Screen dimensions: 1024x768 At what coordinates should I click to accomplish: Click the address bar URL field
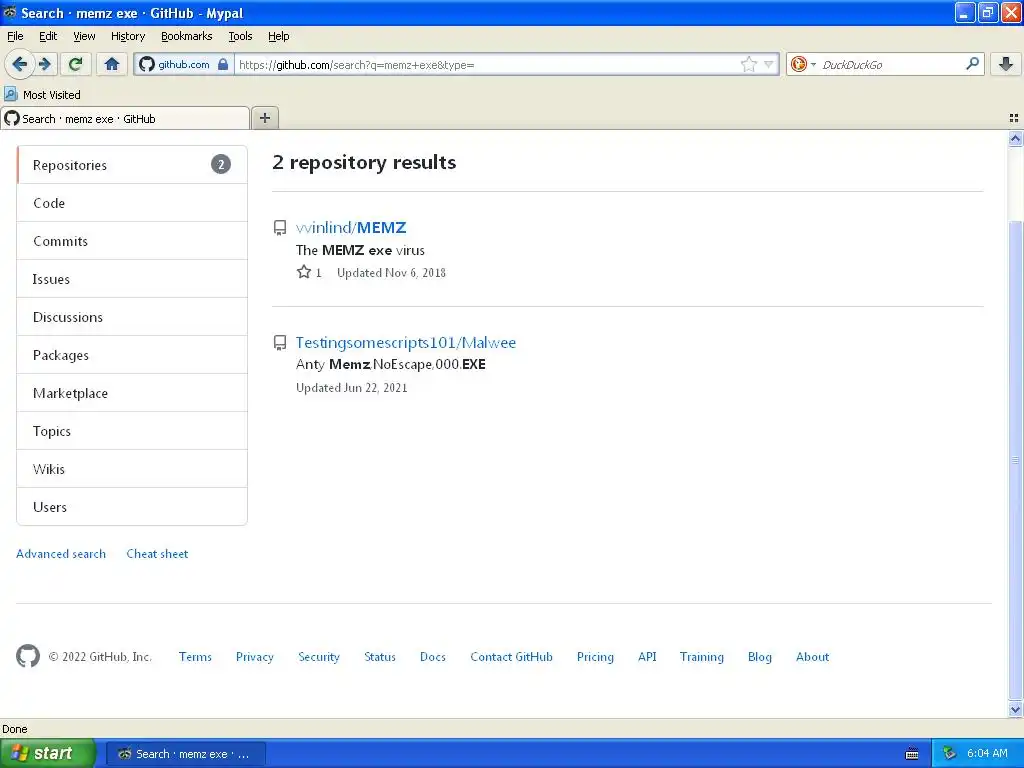pos(487,64)
